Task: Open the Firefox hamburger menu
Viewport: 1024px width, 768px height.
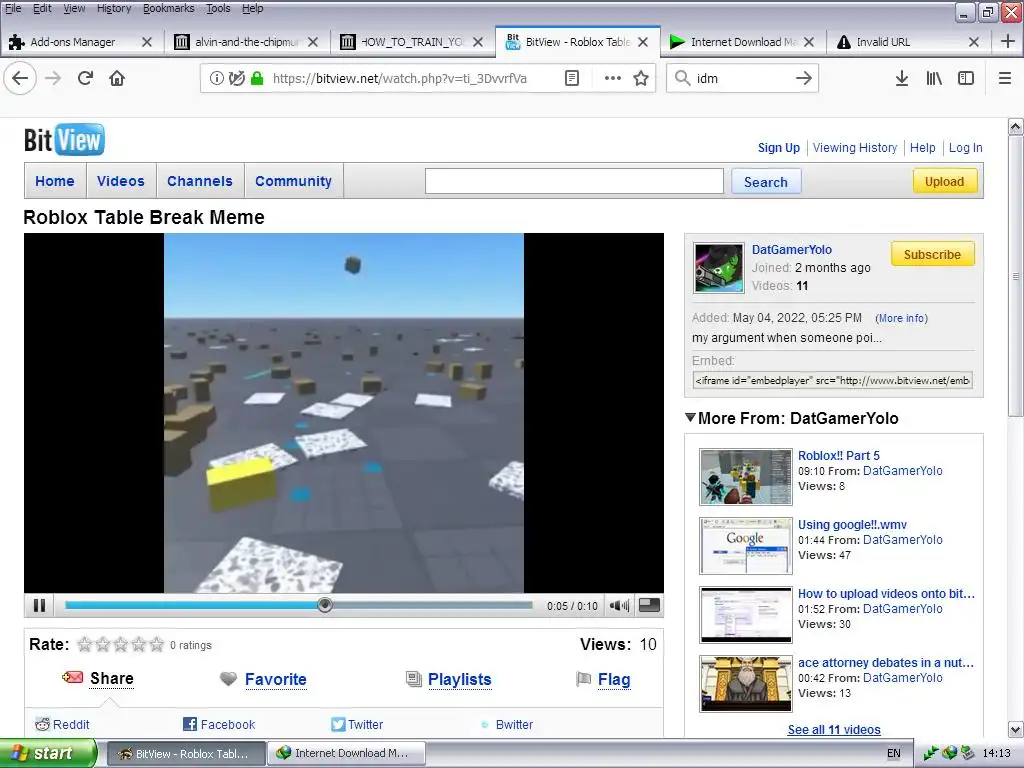Action: (1005, 78)
